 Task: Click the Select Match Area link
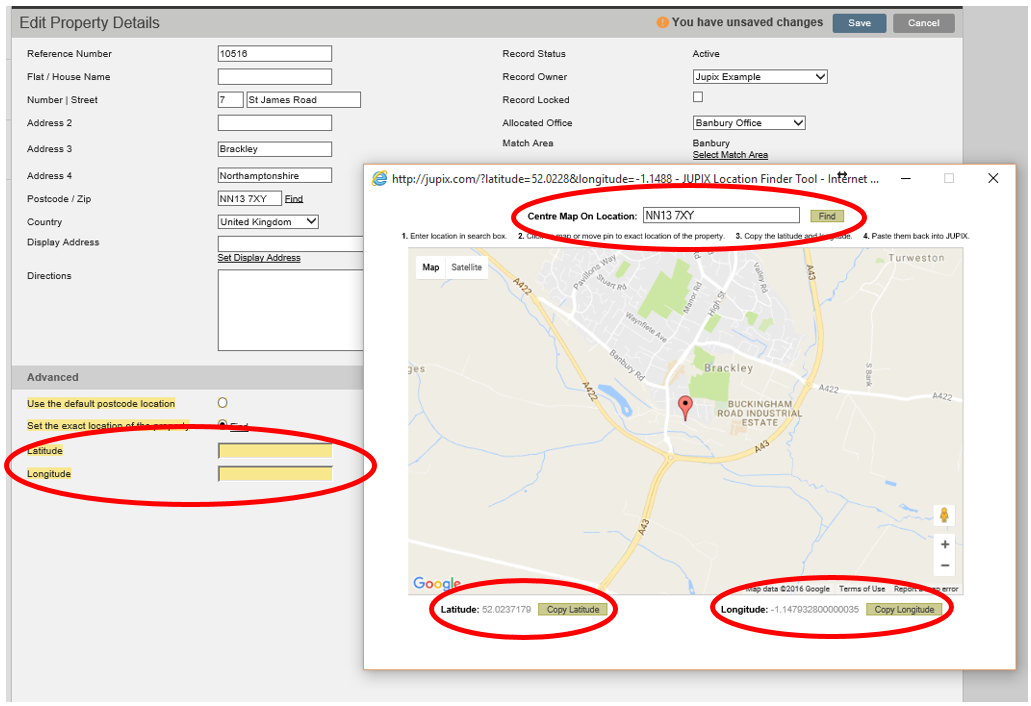pyautogui.click(x=730, y=155)
